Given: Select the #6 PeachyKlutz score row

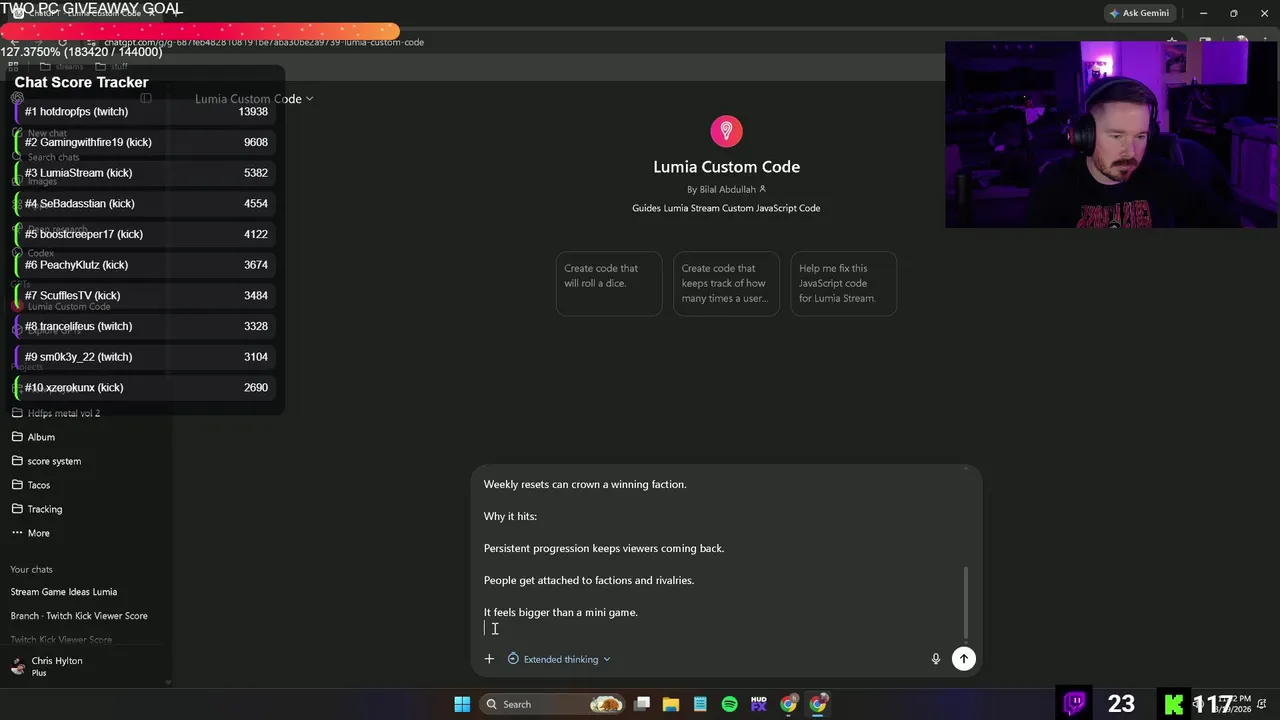Looking at the screenshot, I should click(146, 265).
